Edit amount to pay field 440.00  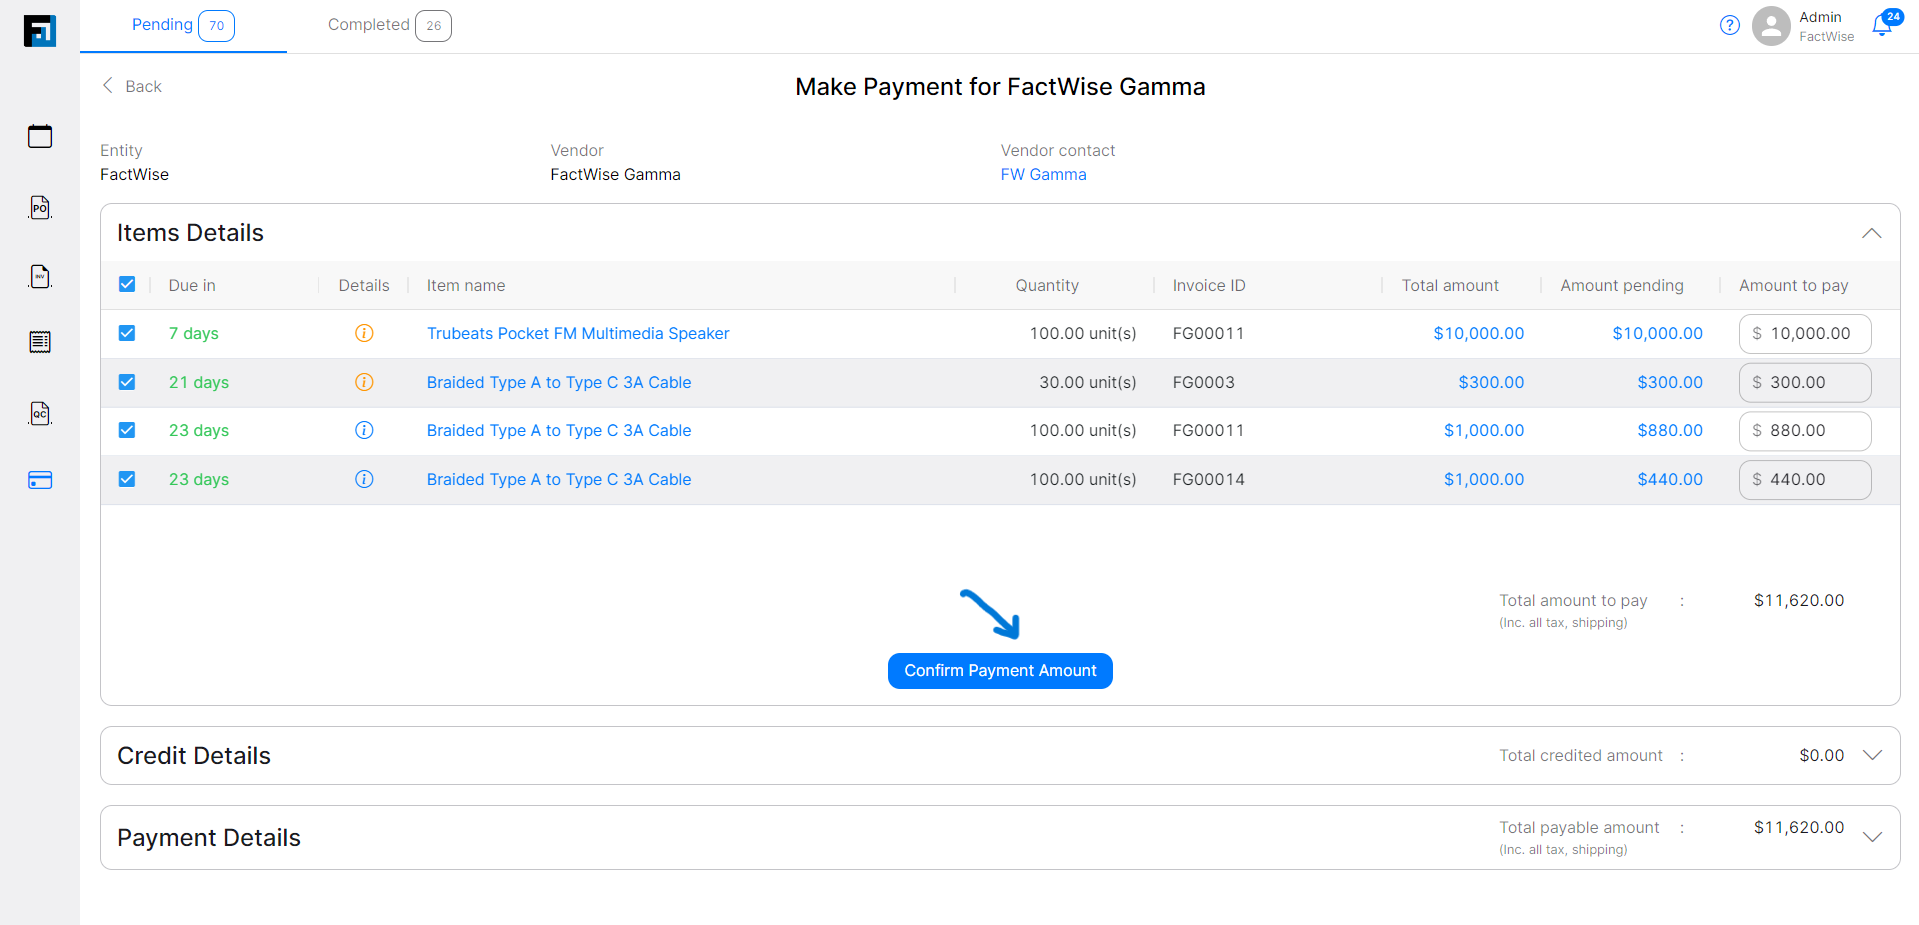[1805, 479]
